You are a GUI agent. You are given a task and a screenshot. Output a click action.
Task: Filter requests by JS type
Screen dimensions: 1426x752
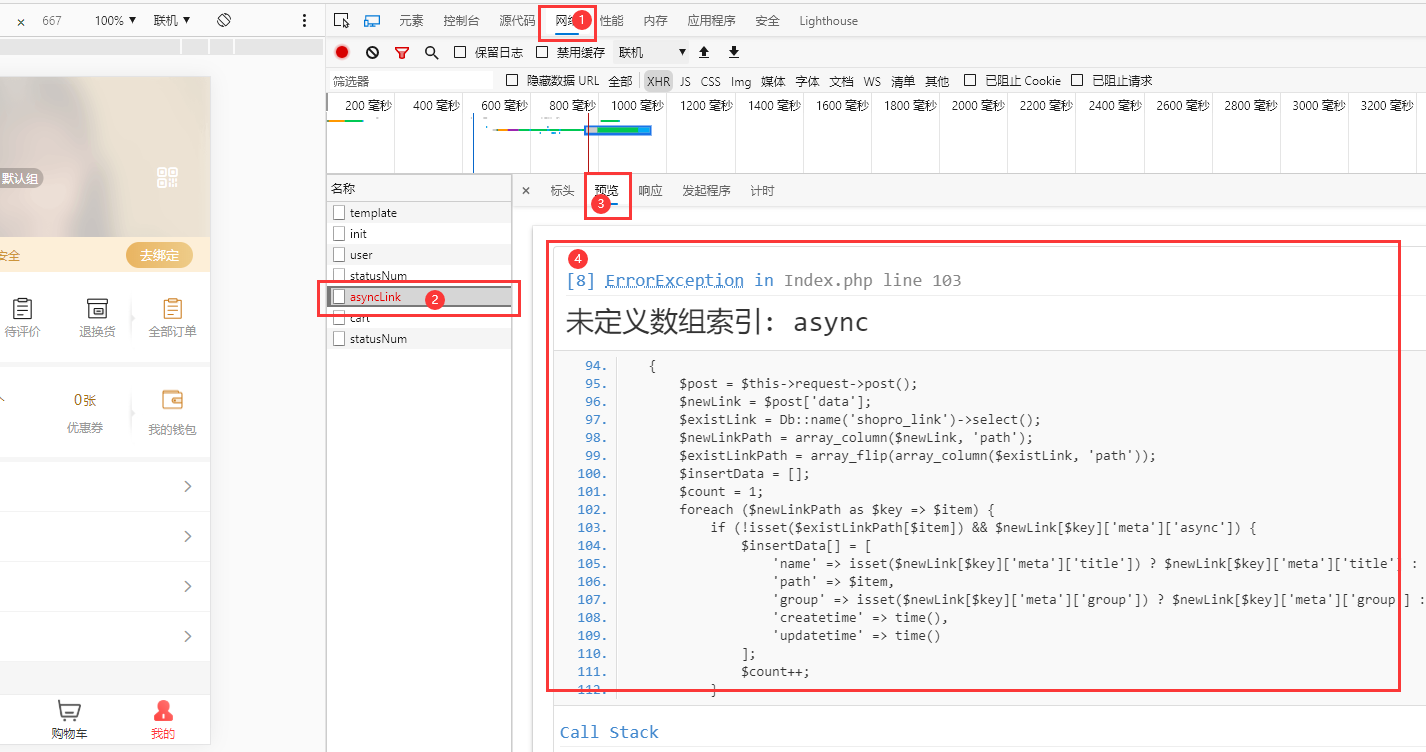click(x=685, y=81)
